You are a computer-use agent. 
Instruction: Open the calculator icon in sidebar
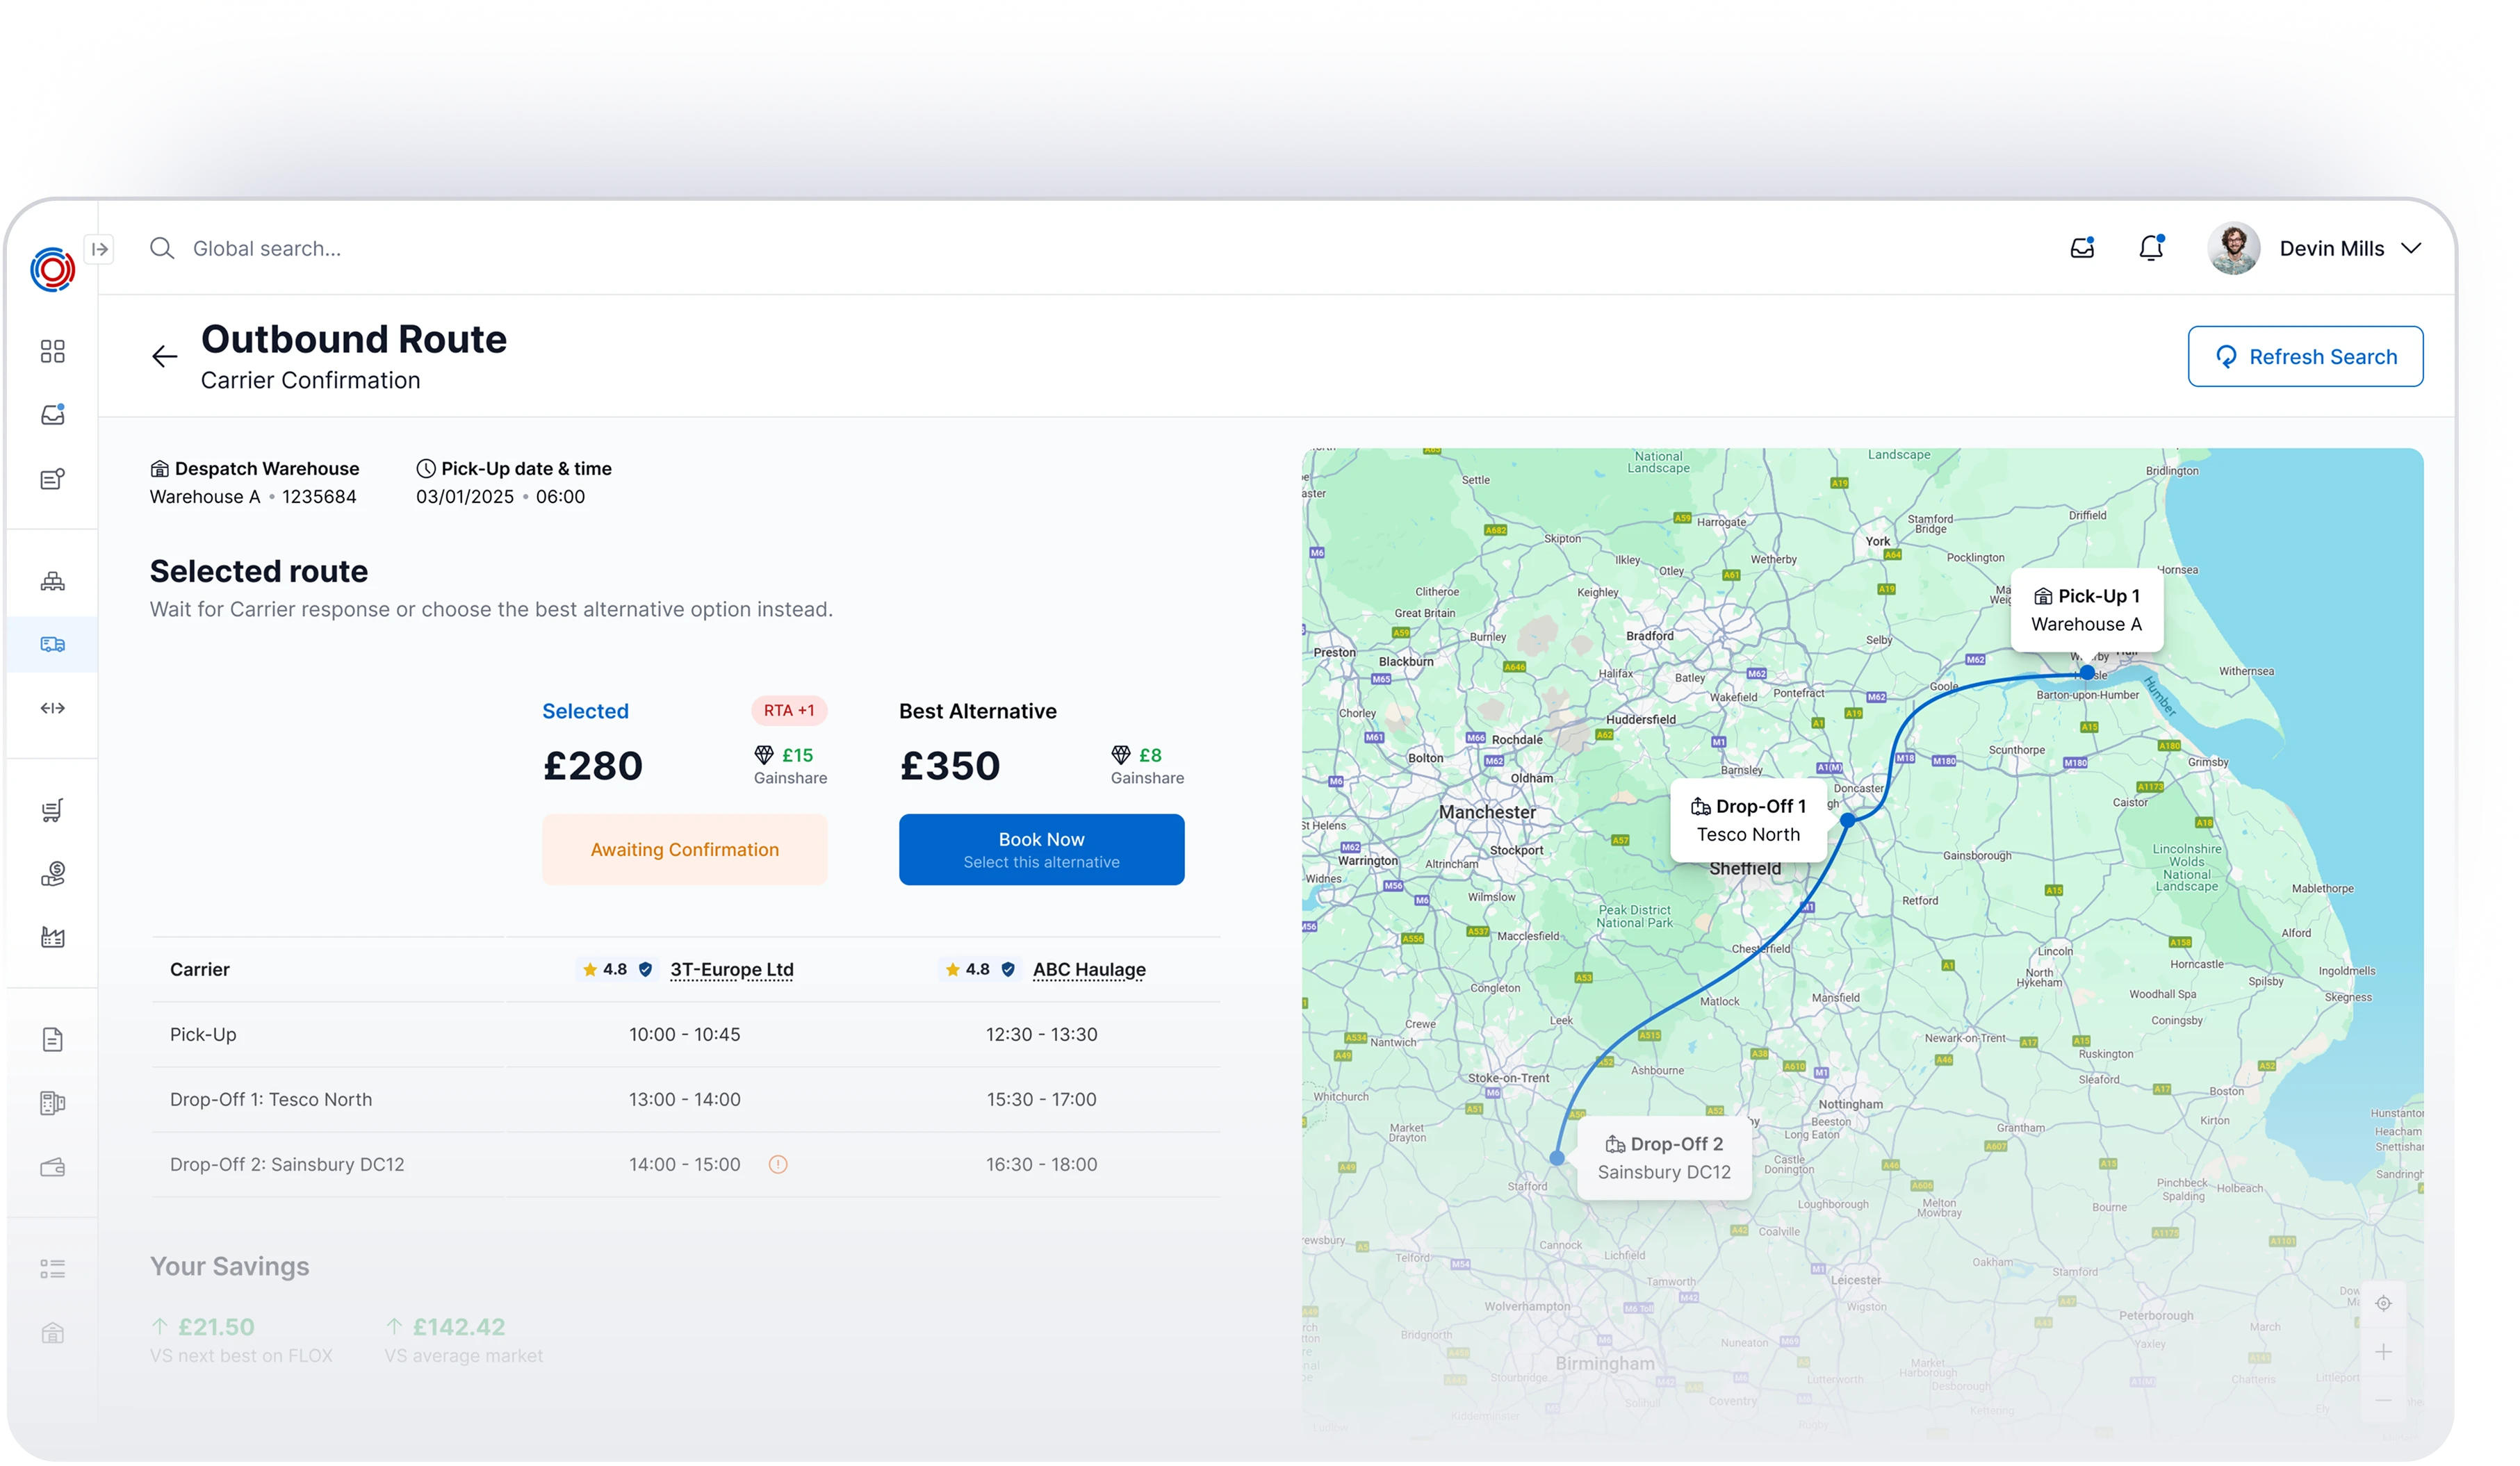click(x=52, y=1103)
